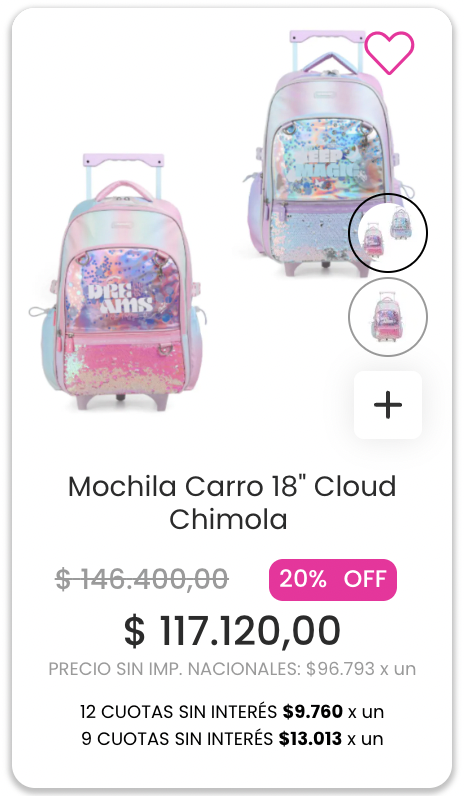The image size is (464, 796).
Task: Click the crossed-out $ 146.400,00 price
Action: [142, 579]
